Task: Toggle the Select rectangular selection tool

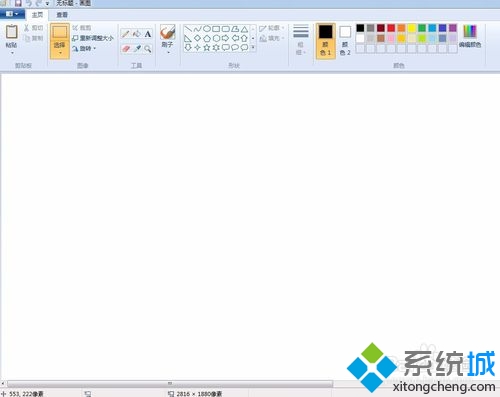Action: [60, 32]
